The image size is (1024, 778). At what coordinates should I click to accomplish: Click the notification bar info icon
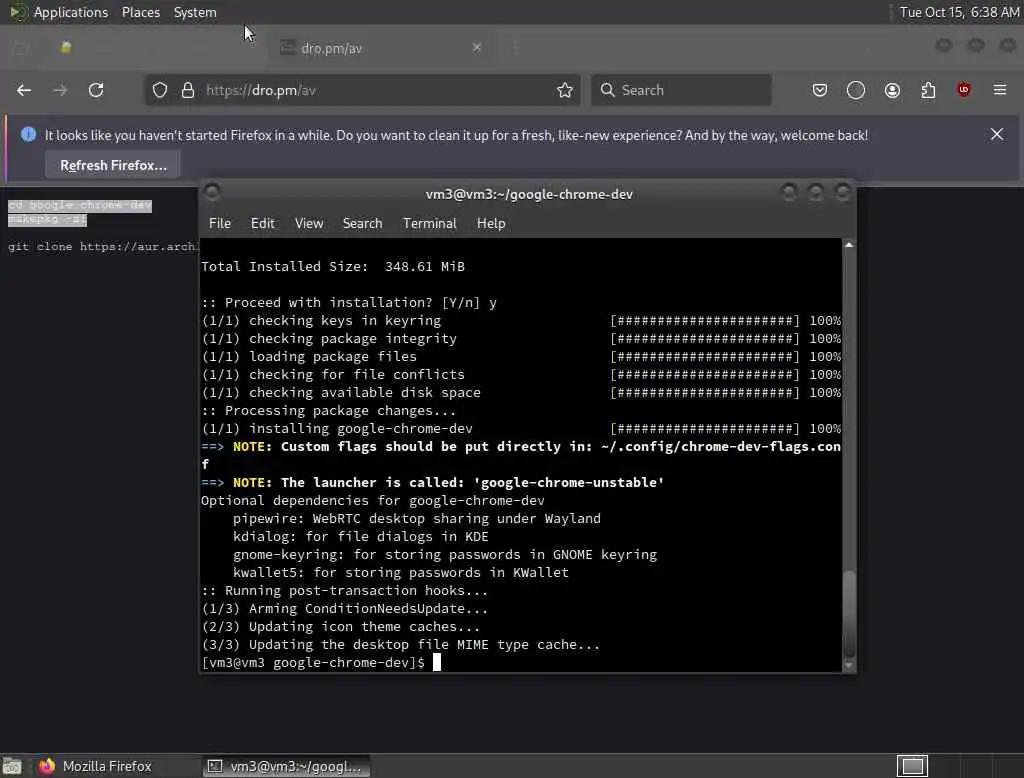(x=28, y=135)
